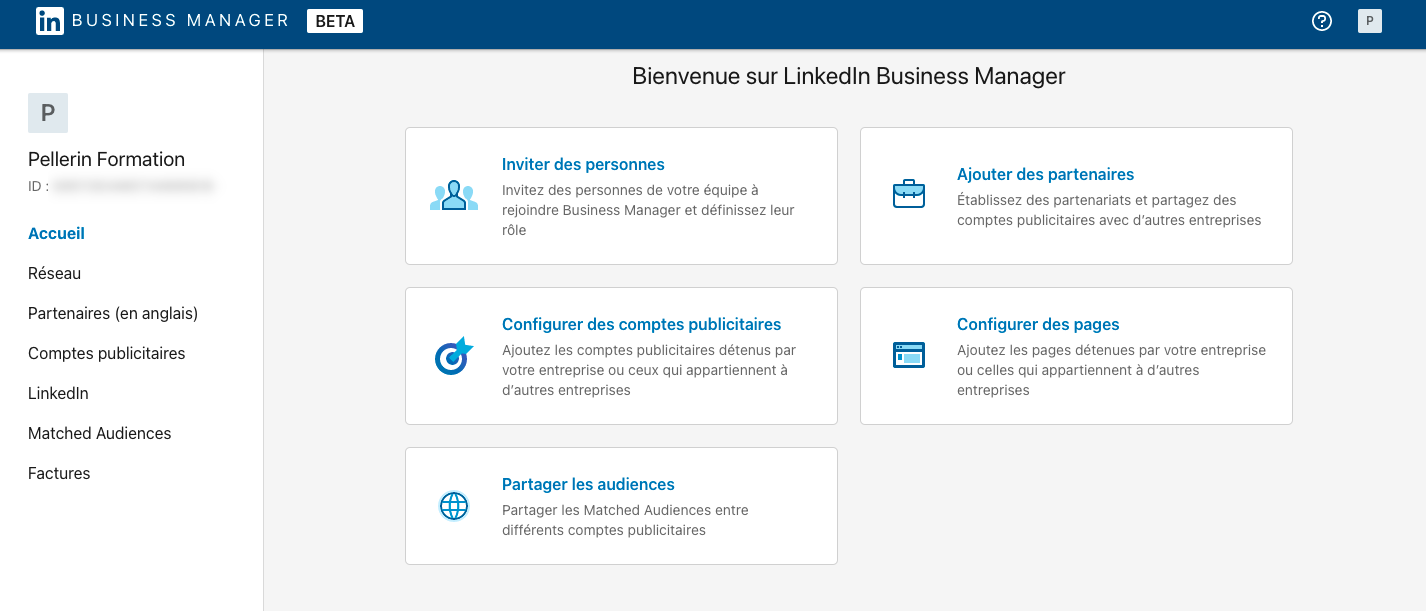1426x611 pixels.
Task: Click the briefcase partners icon
Action: pyautogui.click(x=909, y=194)
